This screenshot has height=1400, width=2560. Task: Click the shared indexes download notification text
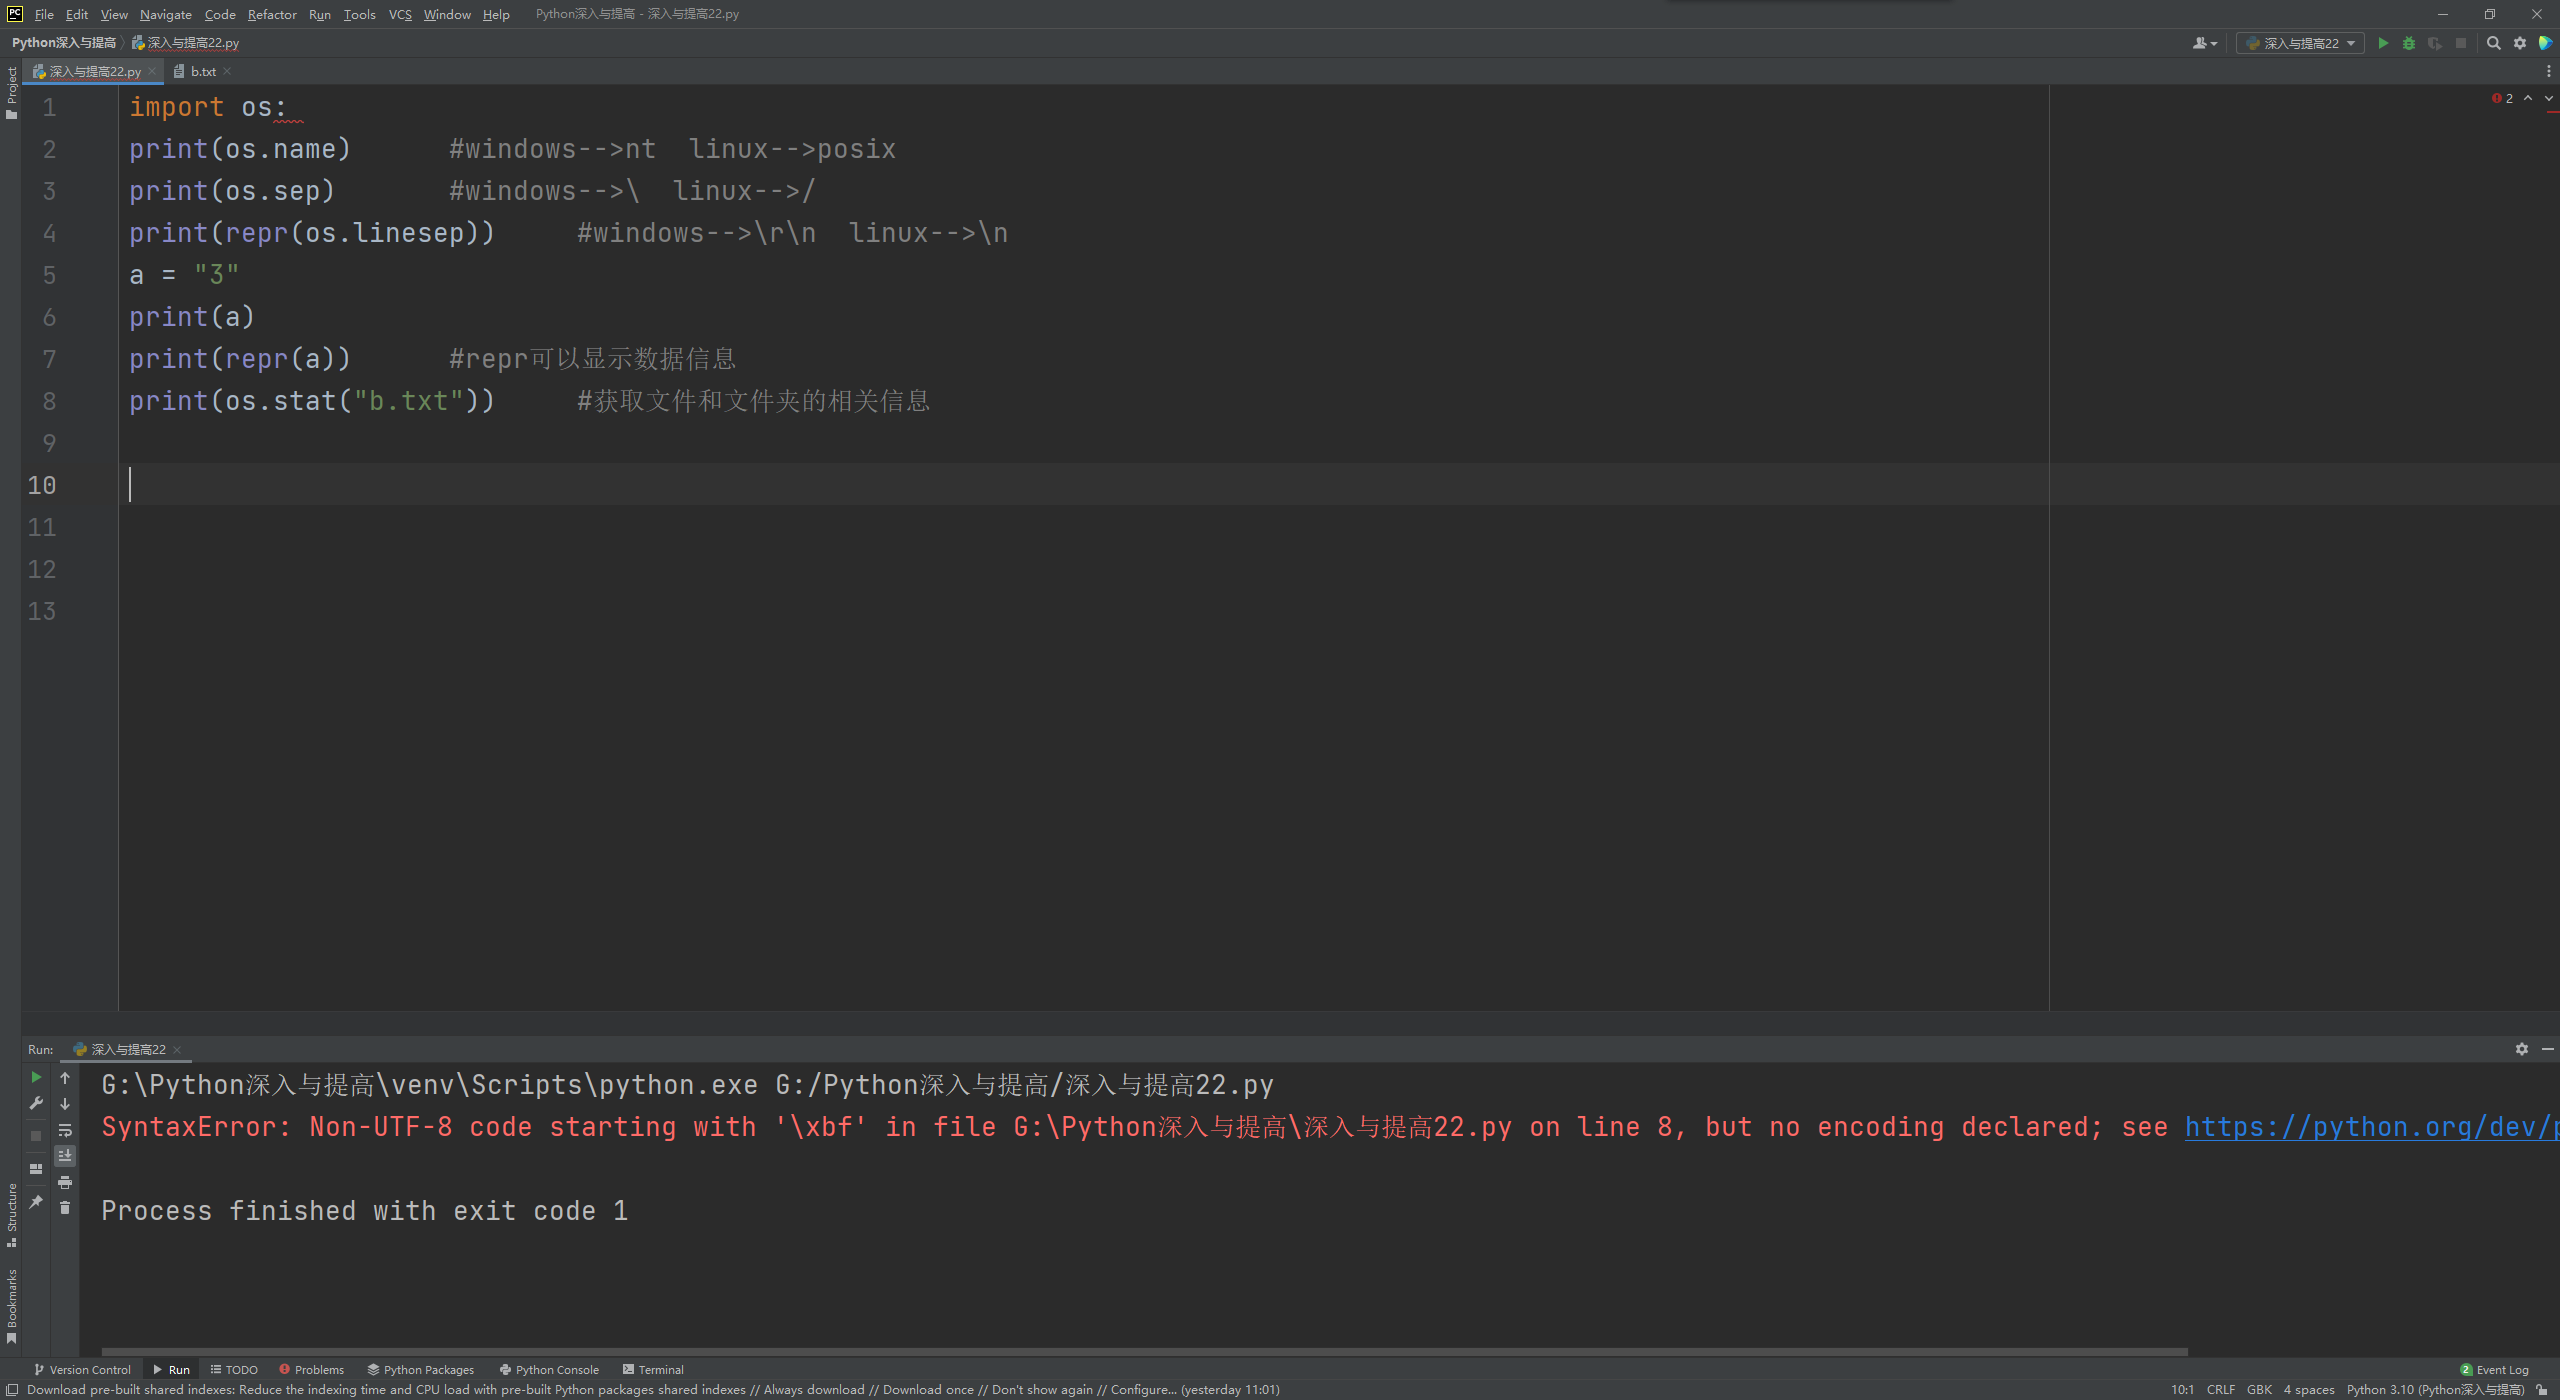[653, 1390]
